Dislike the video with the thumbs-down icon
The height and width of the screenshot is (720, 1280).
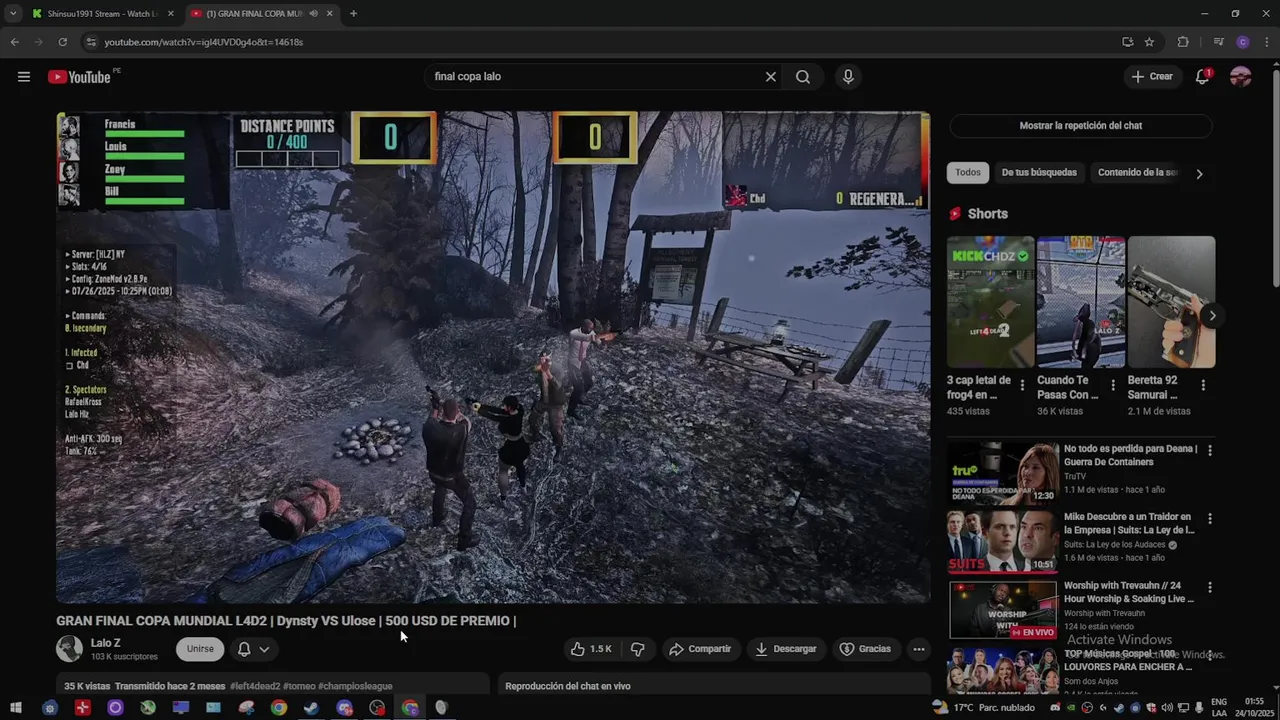(637, 649)
